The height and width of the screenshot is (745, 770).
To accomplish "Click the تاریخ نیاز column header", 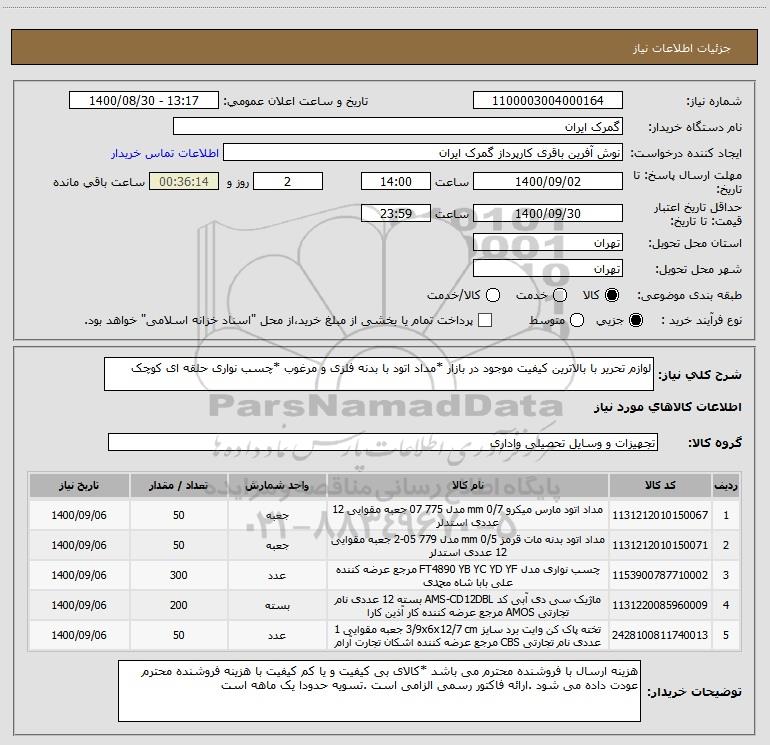I will pyautogui.click(x=79, y=486).
